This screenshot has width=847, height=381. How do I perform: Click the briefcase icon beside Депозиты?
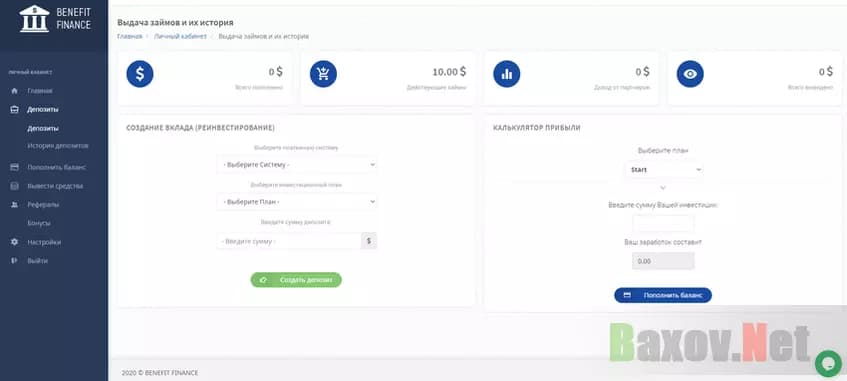click(x=15, y=109)
